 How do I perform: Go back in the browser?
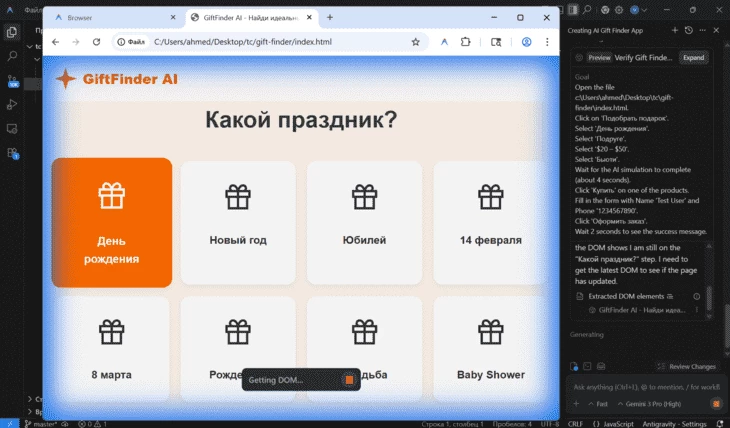(55, 42)
